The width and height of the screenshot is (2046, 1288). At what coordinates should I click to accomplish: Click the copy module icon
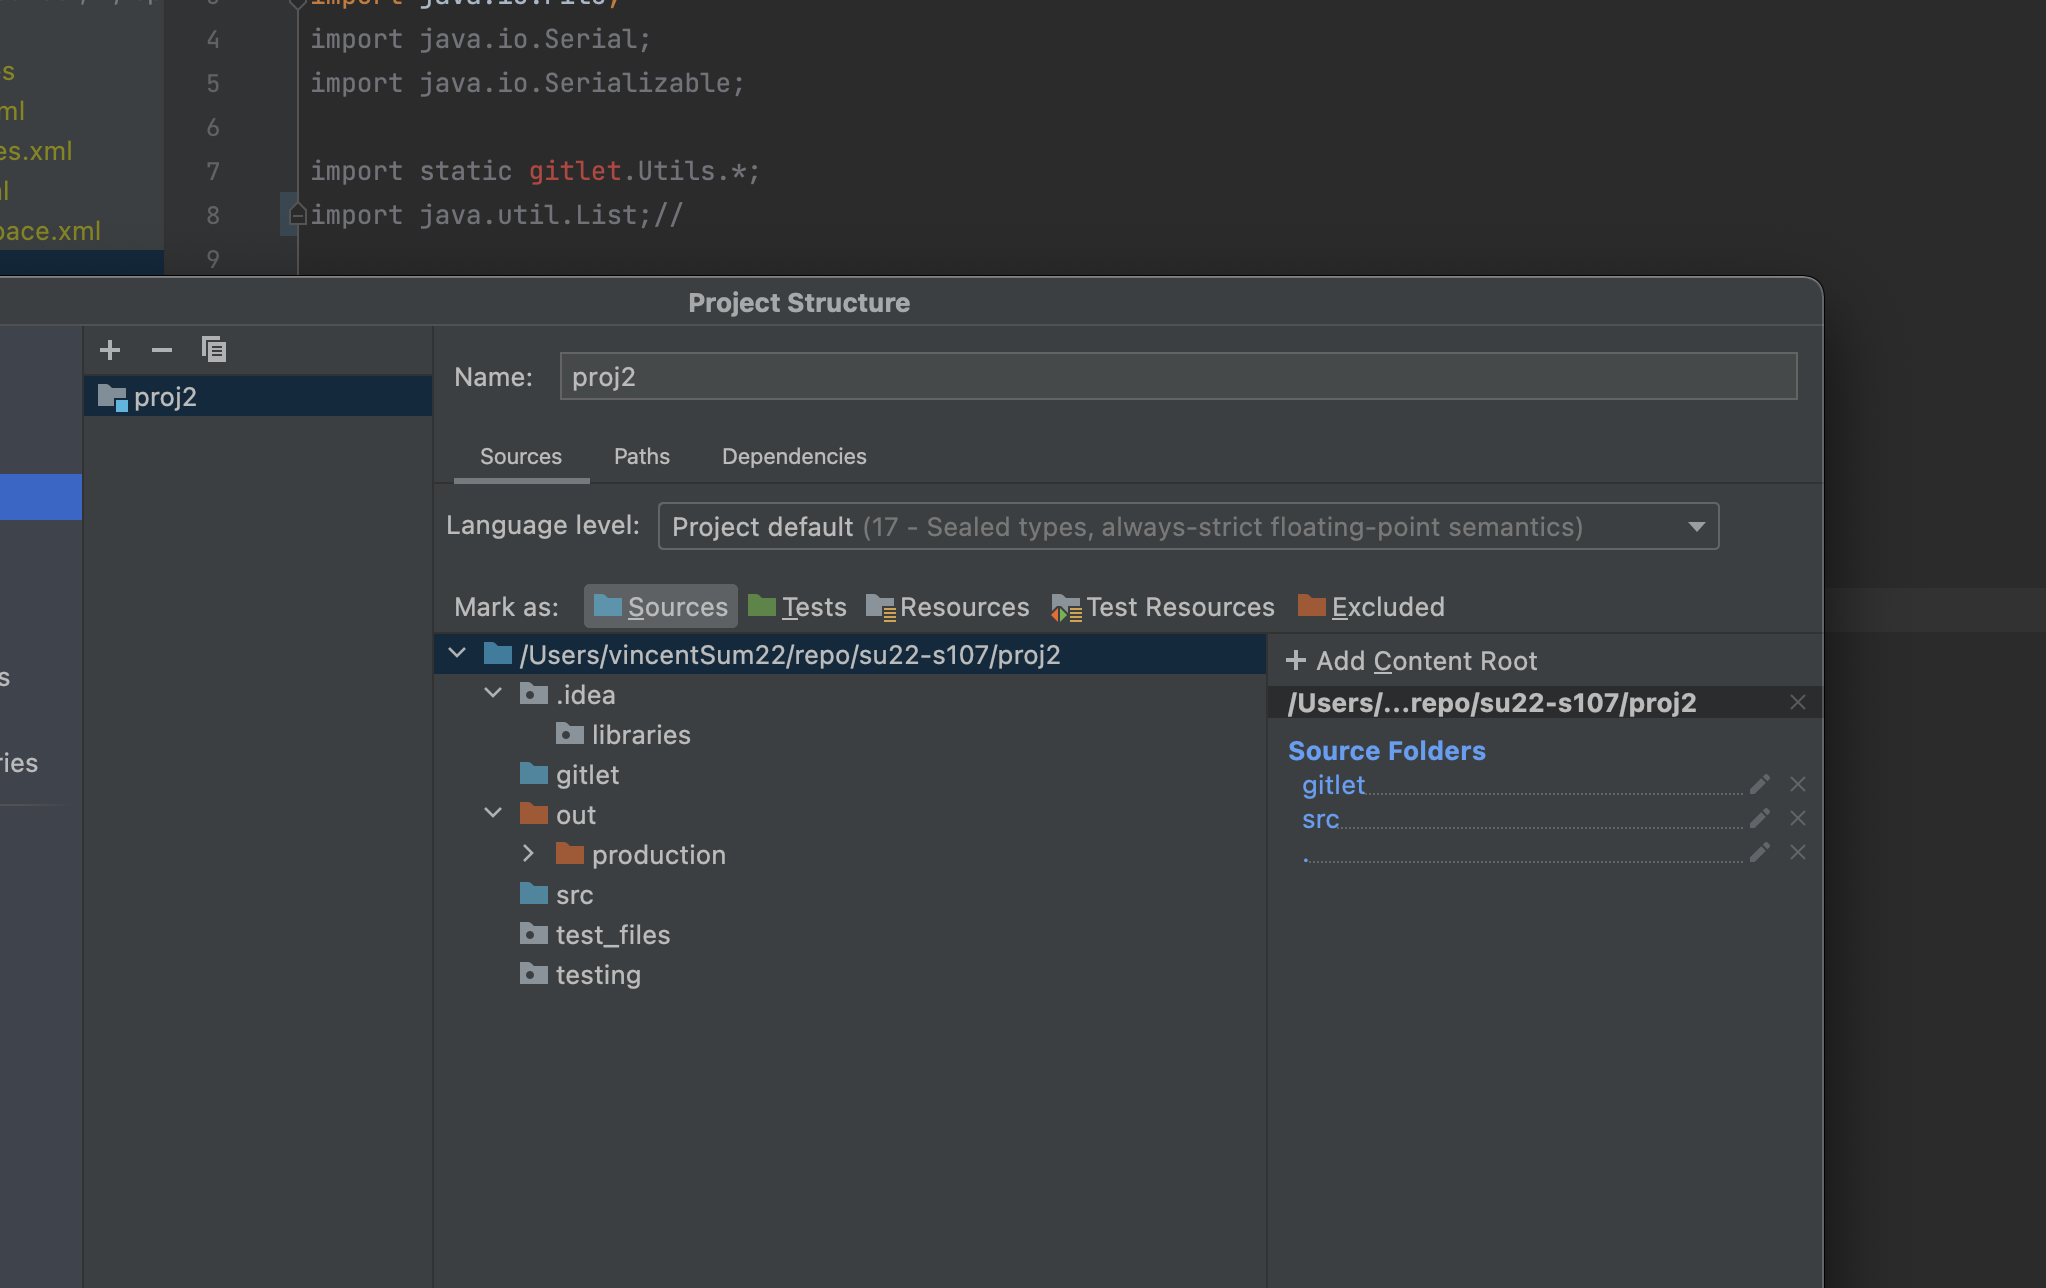[x=214, y=350]
